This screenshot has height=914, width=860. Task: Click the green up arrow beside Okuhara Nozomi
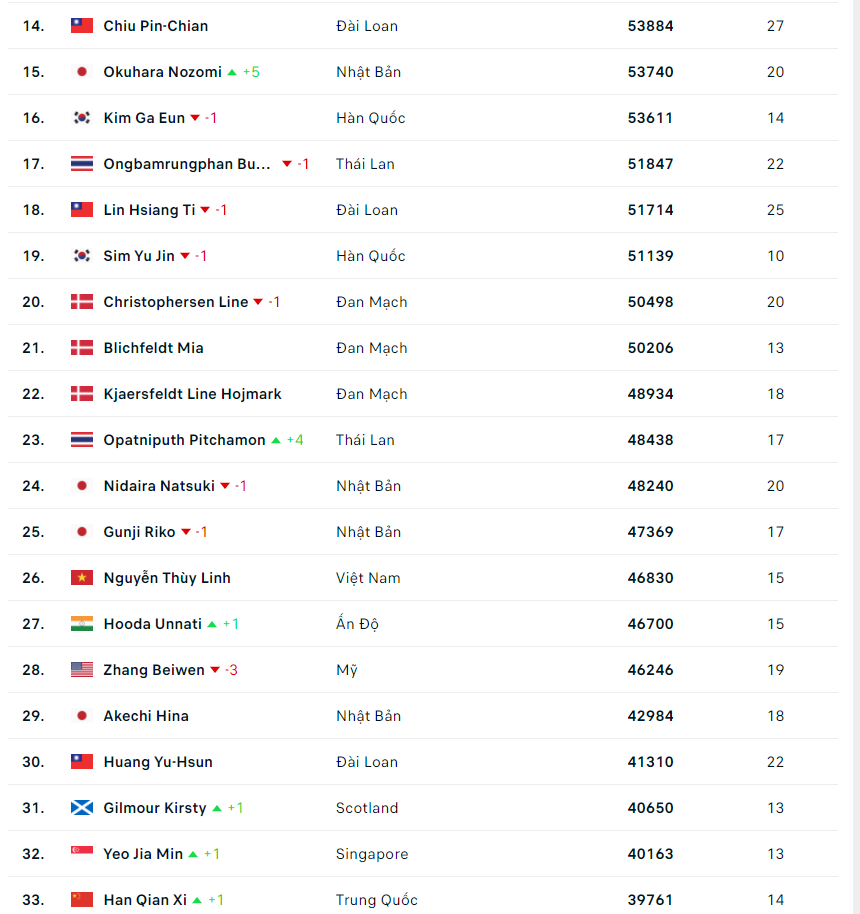click(232, 72)
